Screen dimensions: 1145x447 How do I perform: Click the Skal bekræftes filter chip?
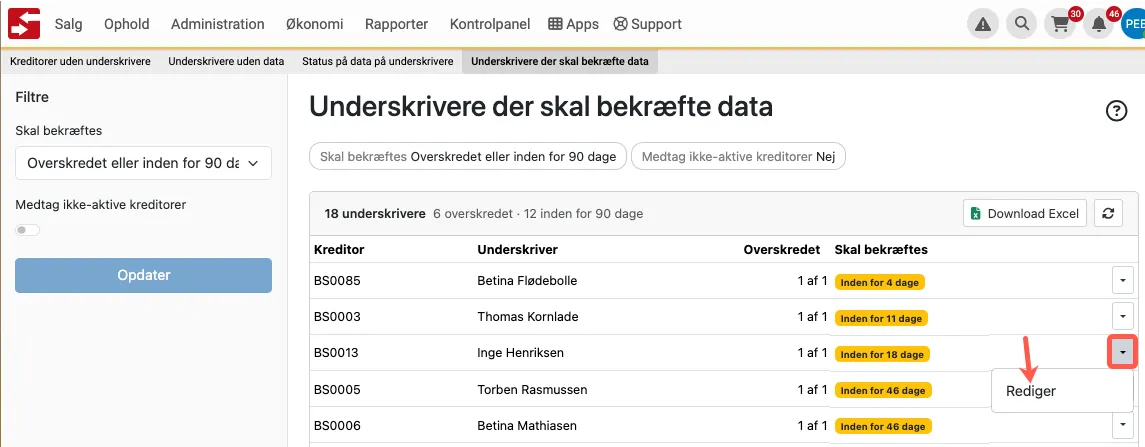(468, 156)
